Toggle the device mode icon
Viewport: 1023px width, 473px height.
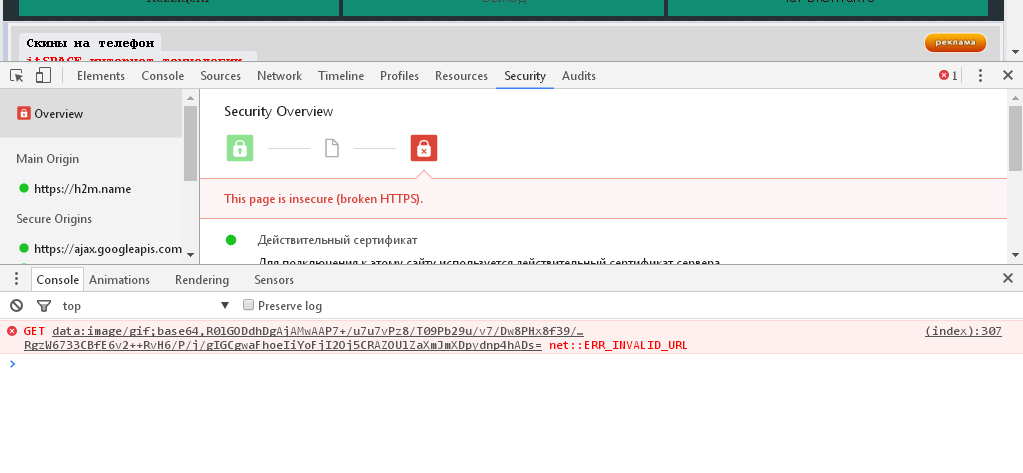click(43, 76)
